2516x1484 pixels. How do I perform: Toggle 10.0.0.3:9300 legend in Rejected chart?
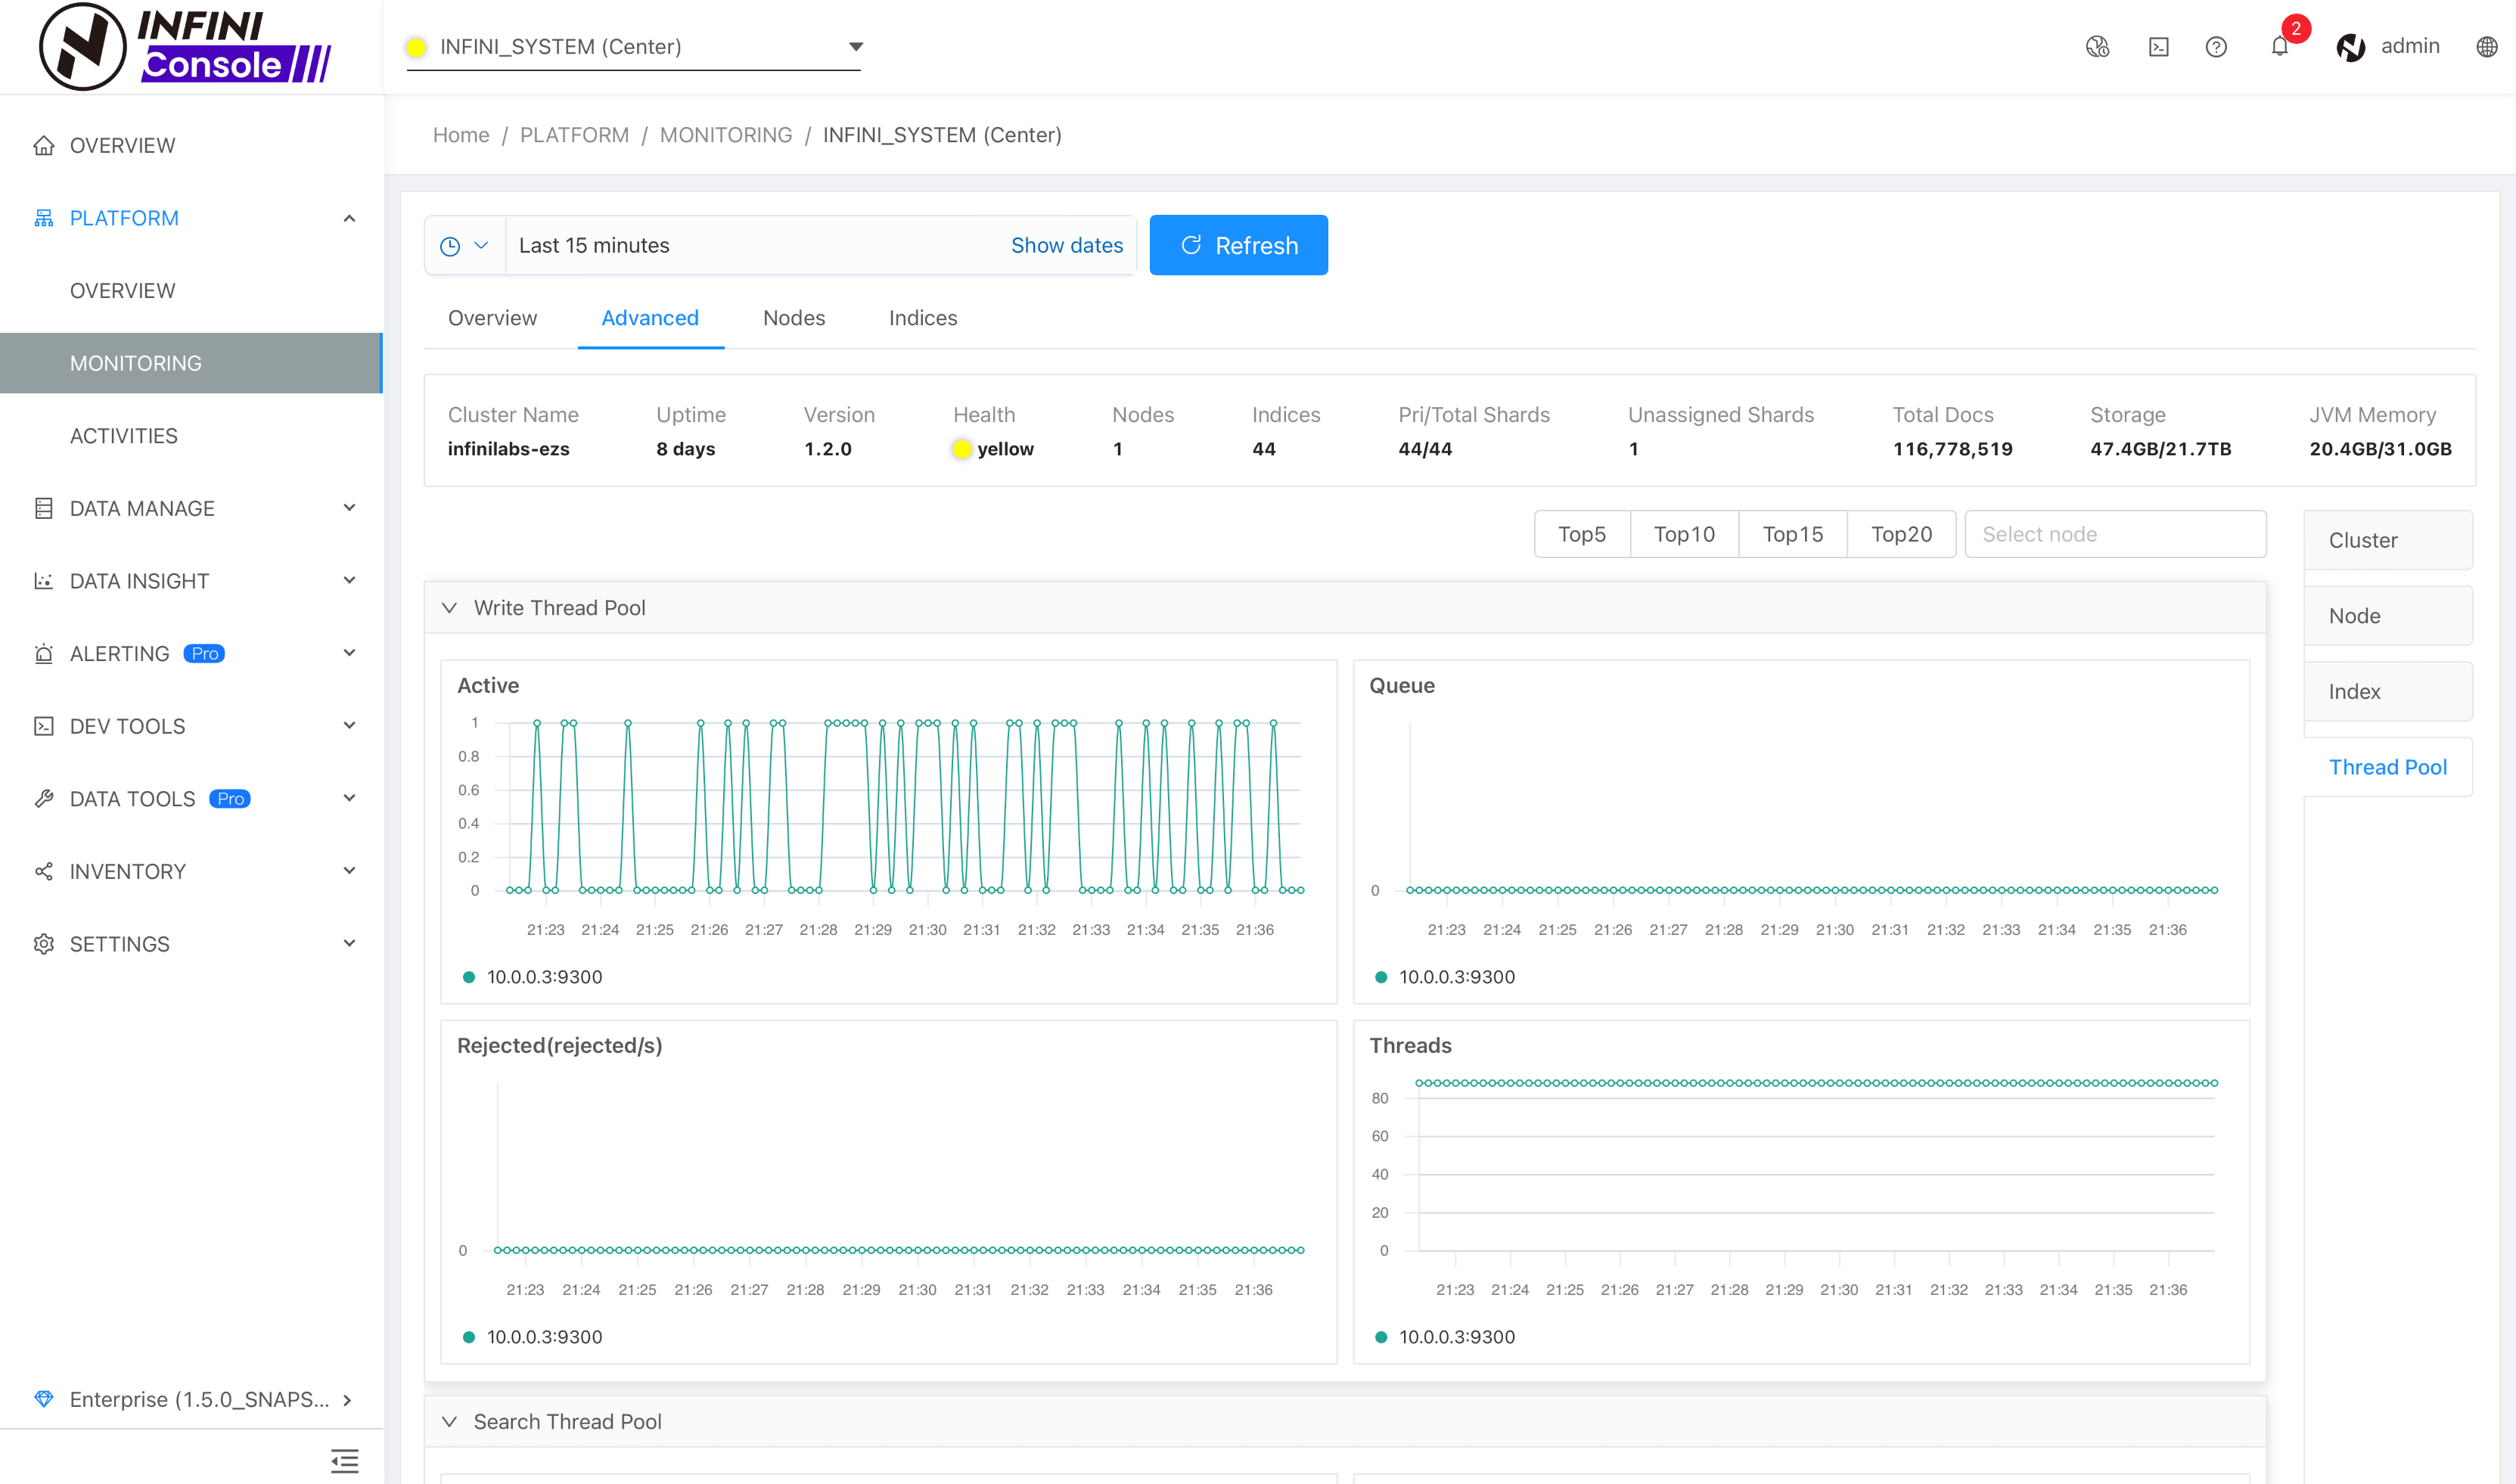[532, 1337]
